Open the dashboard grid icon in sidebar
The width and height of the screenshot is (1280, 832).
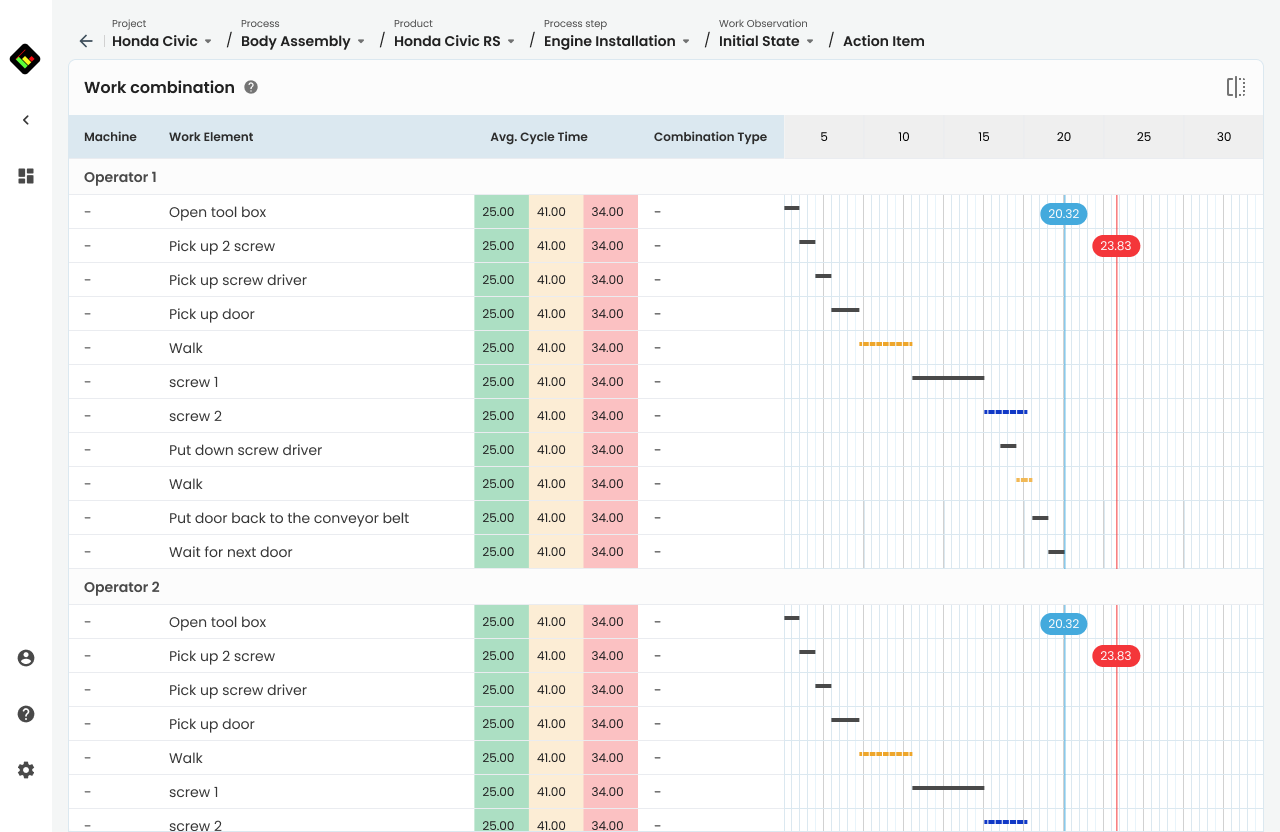pyautogui.click(x=25, y=176)
